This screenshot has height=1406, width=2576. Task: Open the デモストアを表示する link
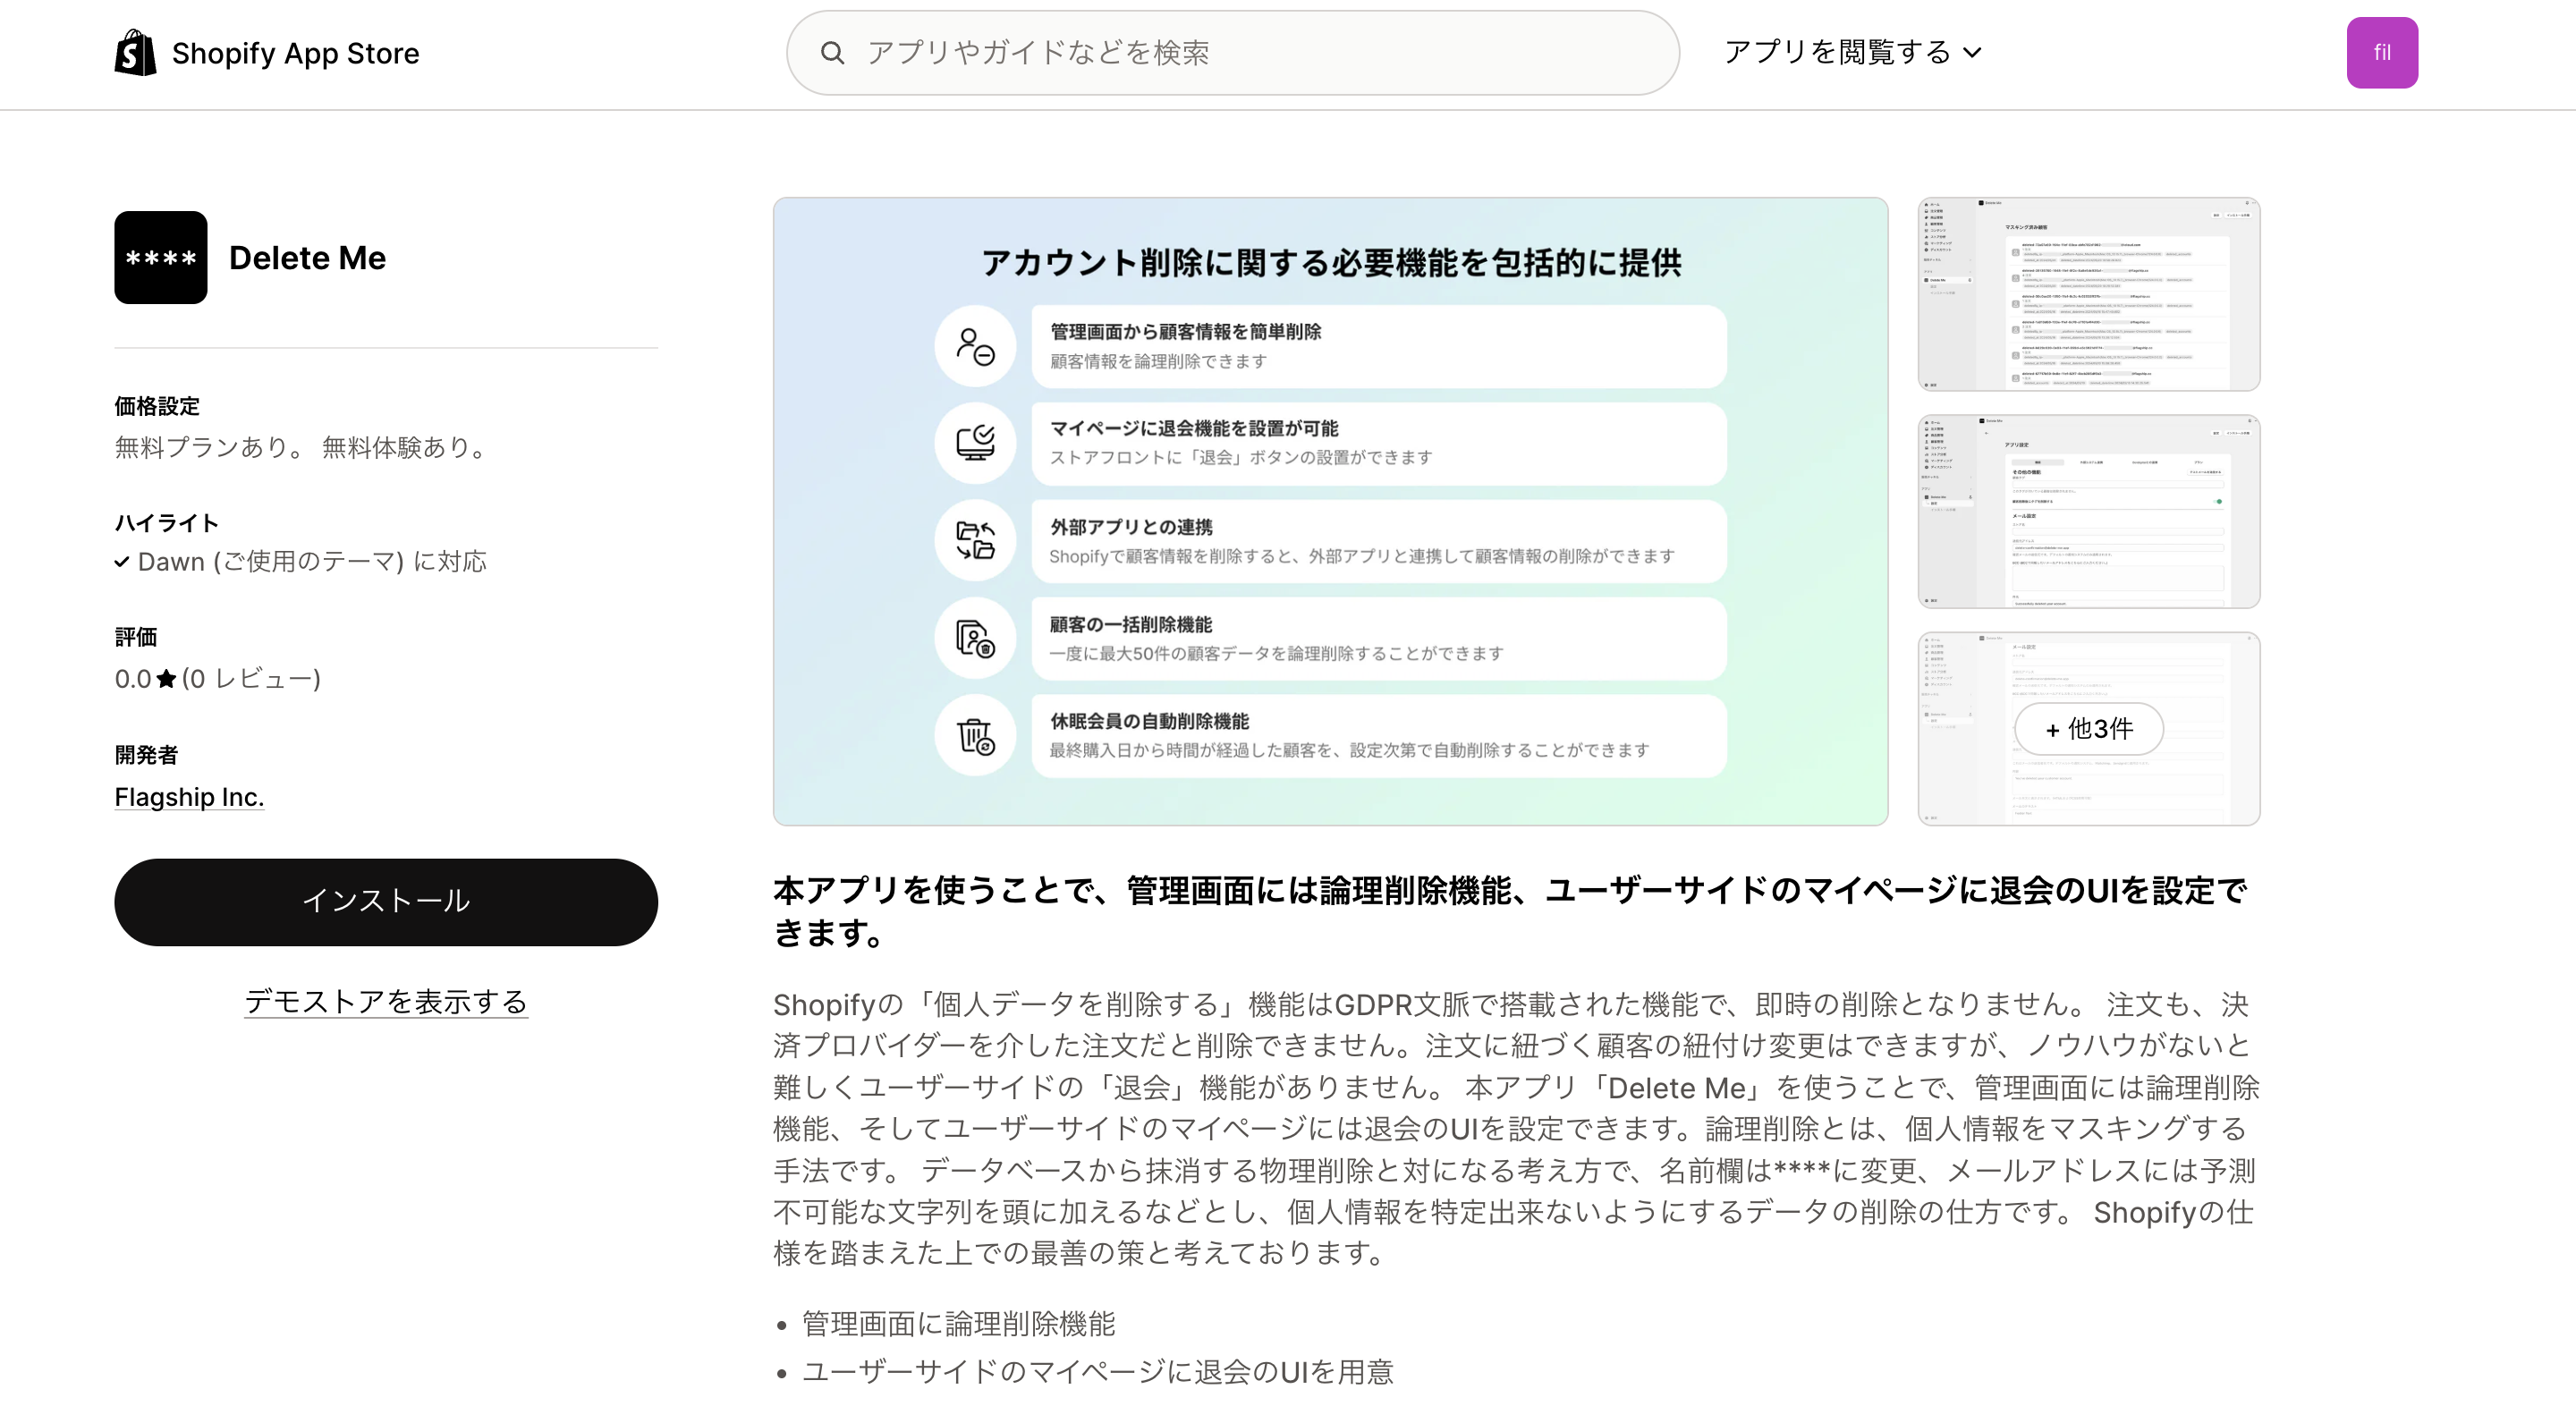[386, 1001]
